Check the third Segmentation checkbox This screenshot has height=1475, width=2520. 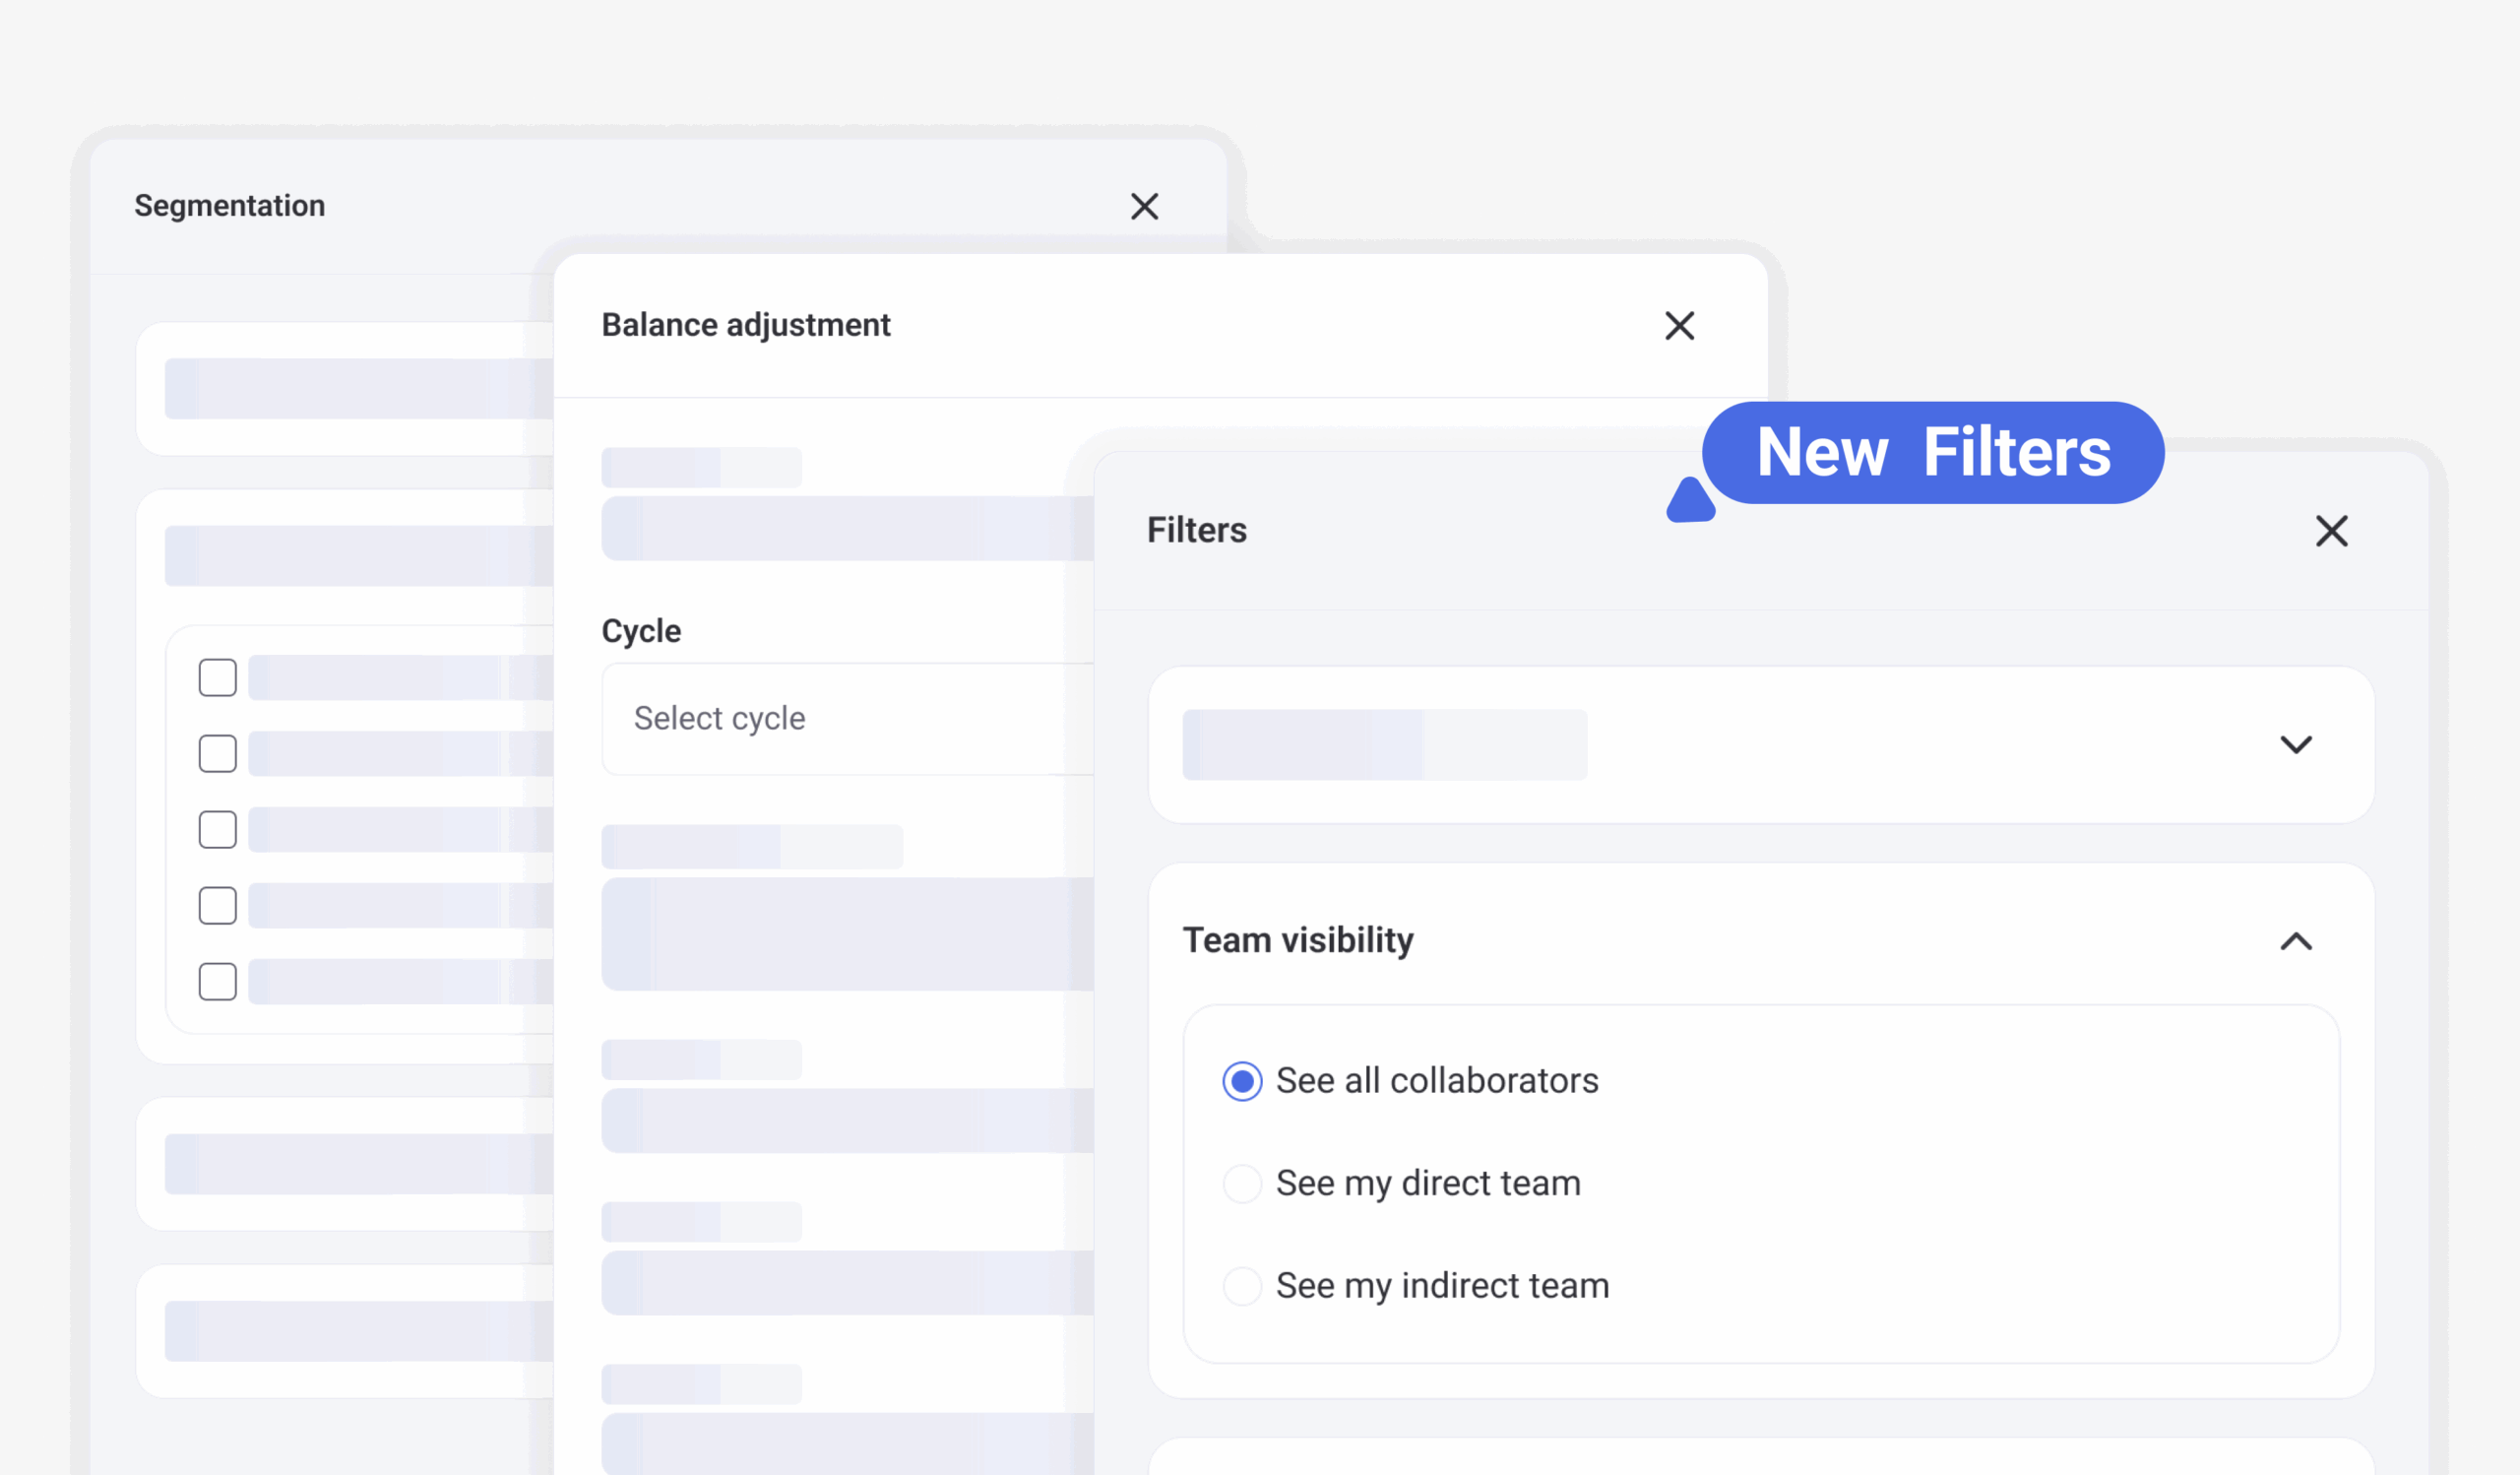217,830
